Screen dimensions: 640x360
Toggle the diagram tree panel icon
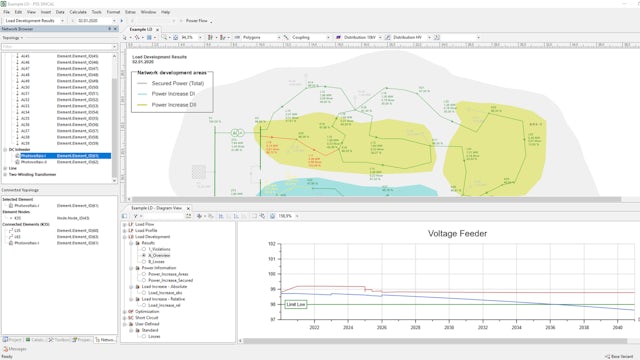coord(124,216)
